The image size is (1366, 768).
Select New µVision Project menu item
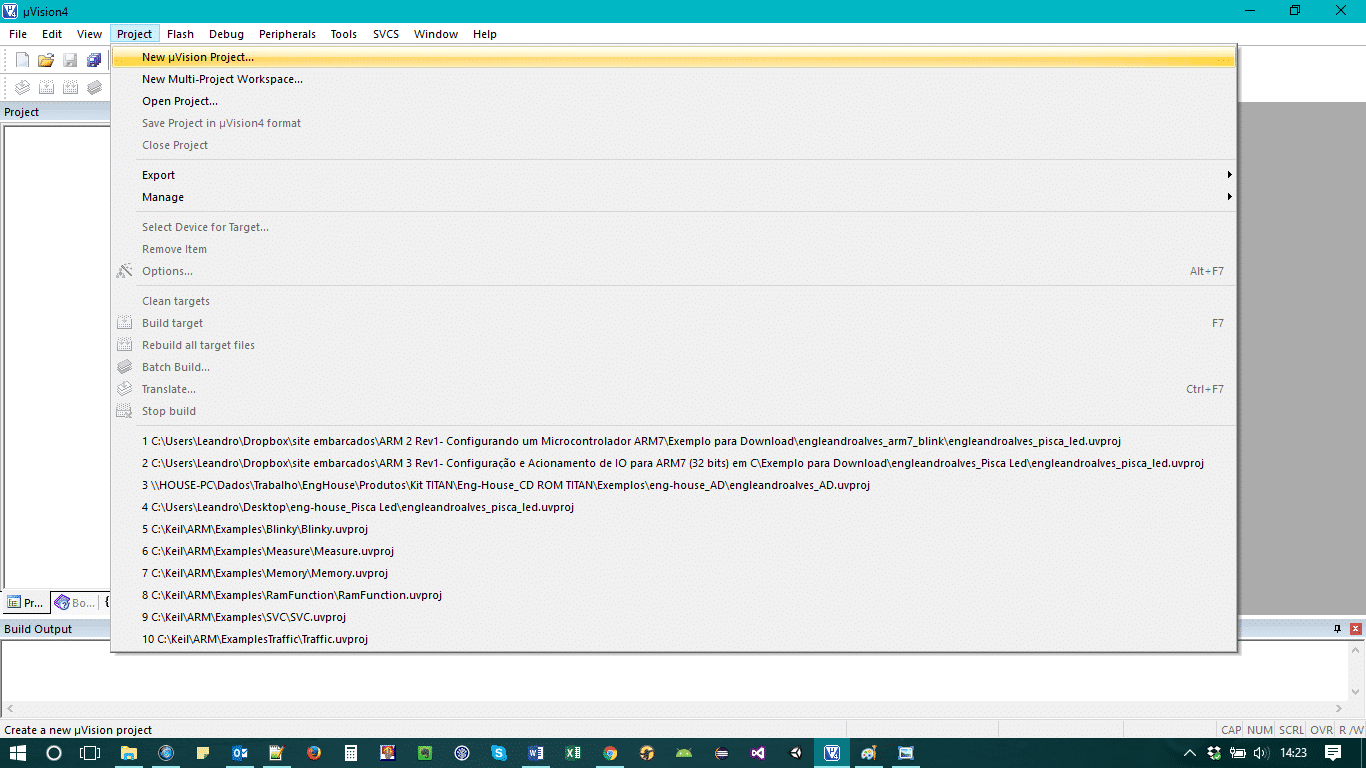click(198, 57)
